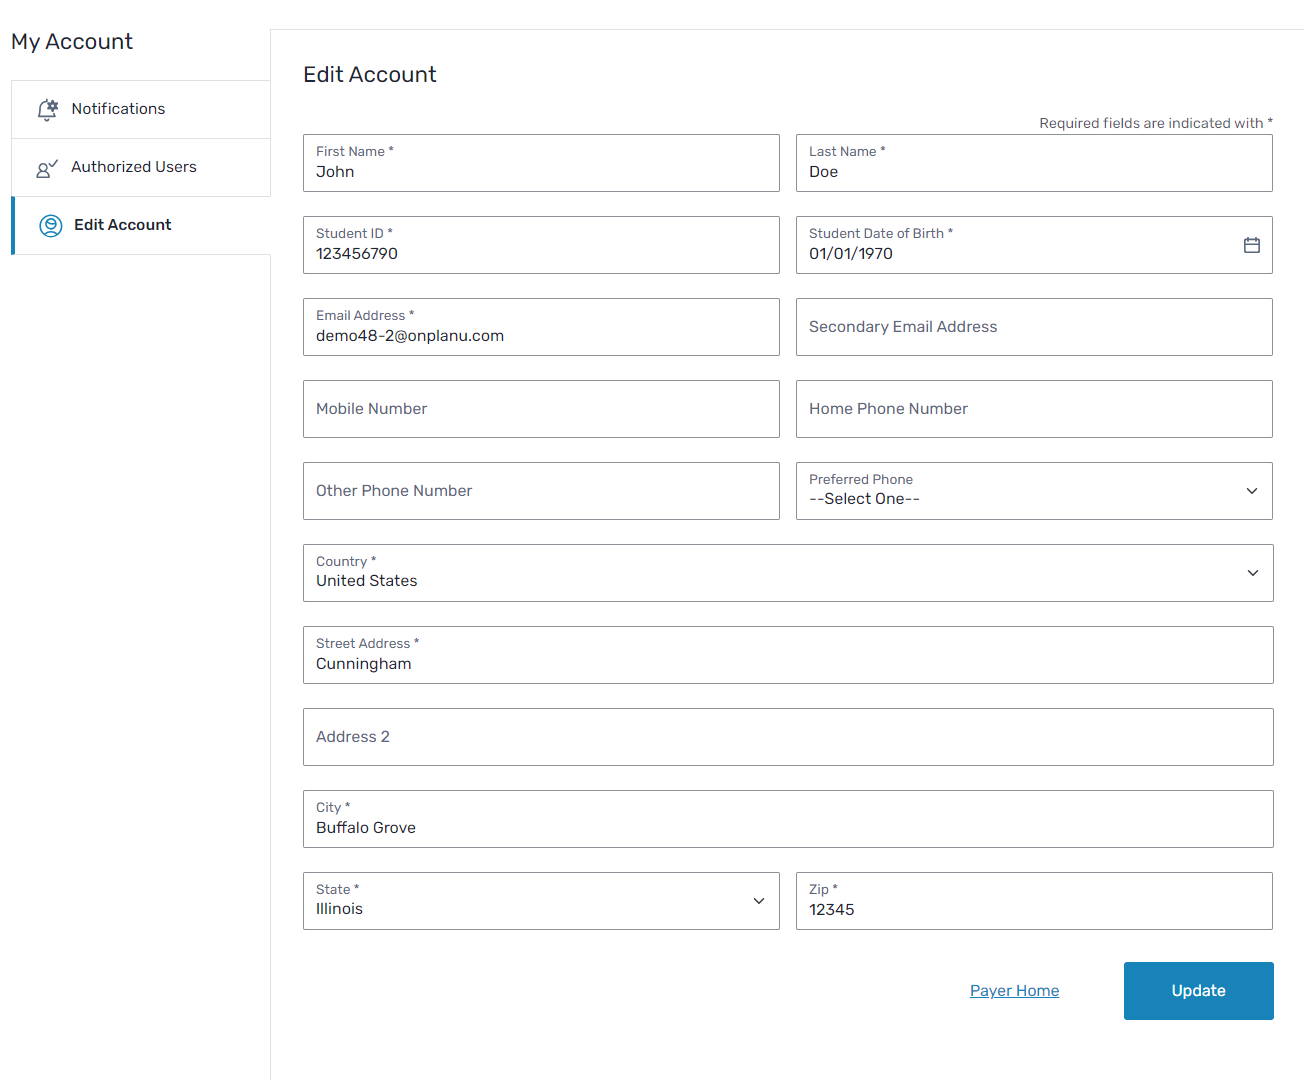Click the Home Phone Number field
Image resolution: width=1304 pixels, height=1080 pixels.
[x=1033, y=409]
